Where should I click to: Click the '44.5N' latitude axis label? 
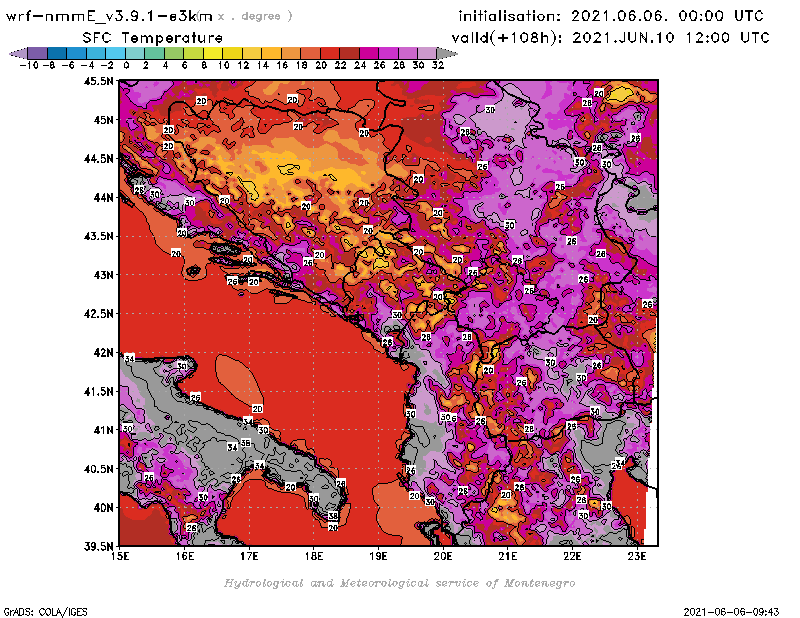pyautogui.click(x=98, y=159)
